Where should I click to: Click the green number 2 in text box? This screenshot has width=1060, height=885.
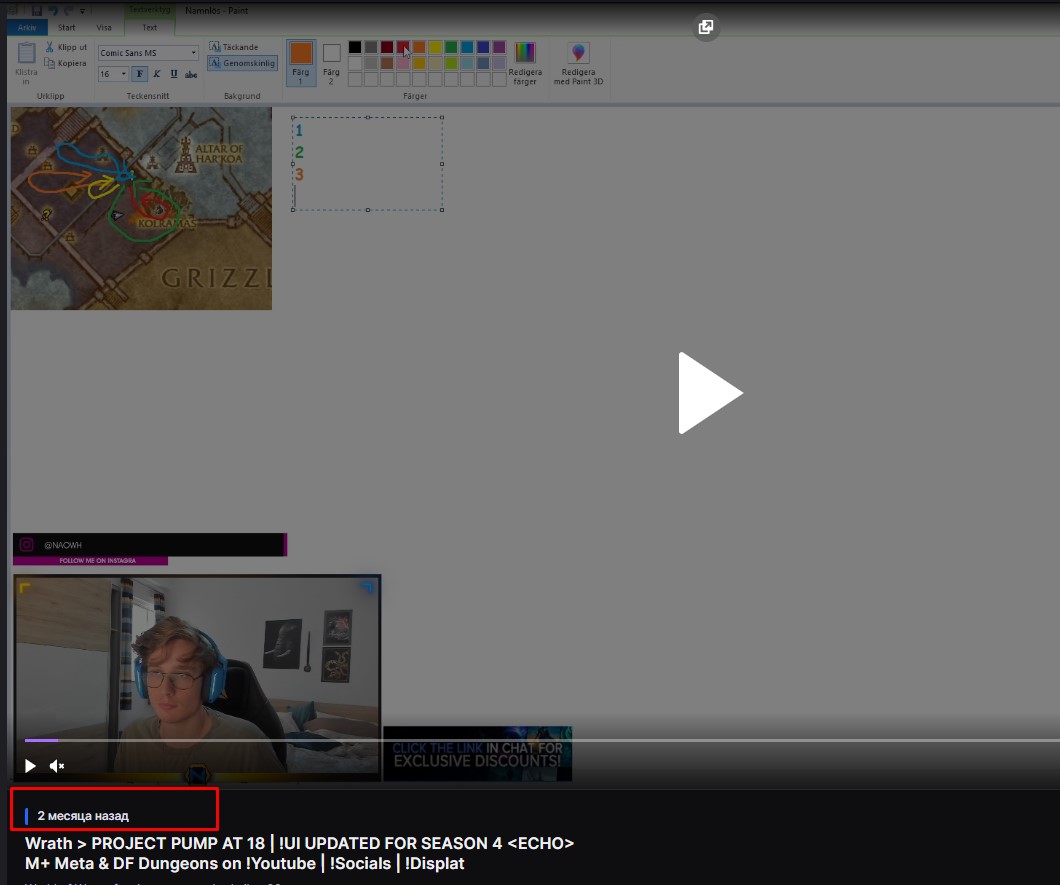pyautogui.click(x=299, y=153)
